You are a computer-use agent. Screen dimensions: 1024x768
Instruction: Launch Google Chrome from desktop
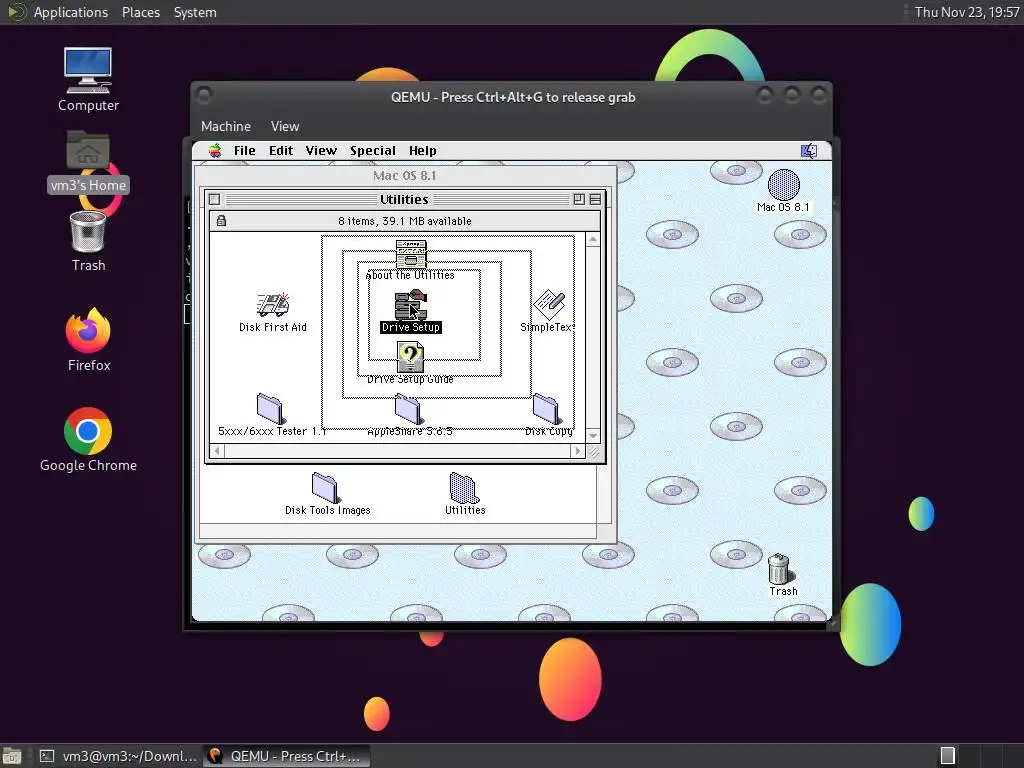coord(88,431)
